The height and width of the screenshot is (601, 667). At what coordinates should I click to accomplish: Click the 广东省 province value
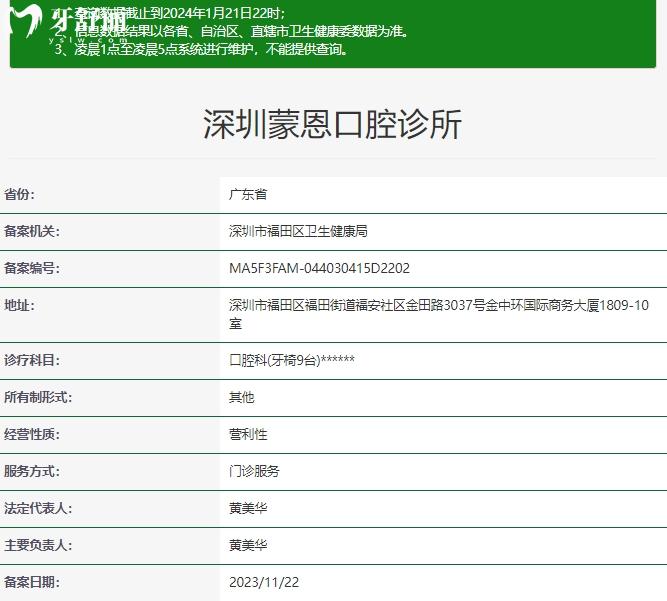click(248, 194)
